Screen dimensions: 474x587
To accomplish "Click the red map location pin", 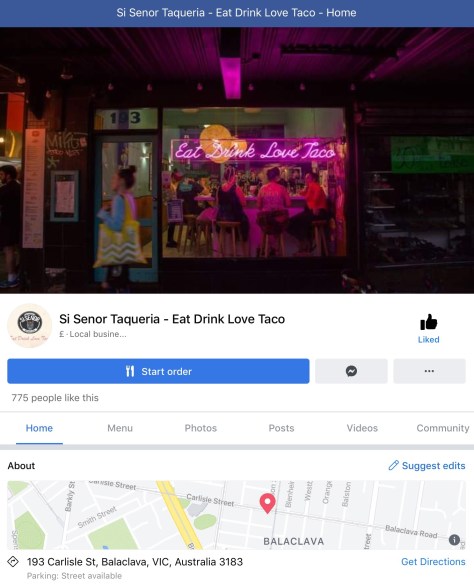I will coord(267,503).
